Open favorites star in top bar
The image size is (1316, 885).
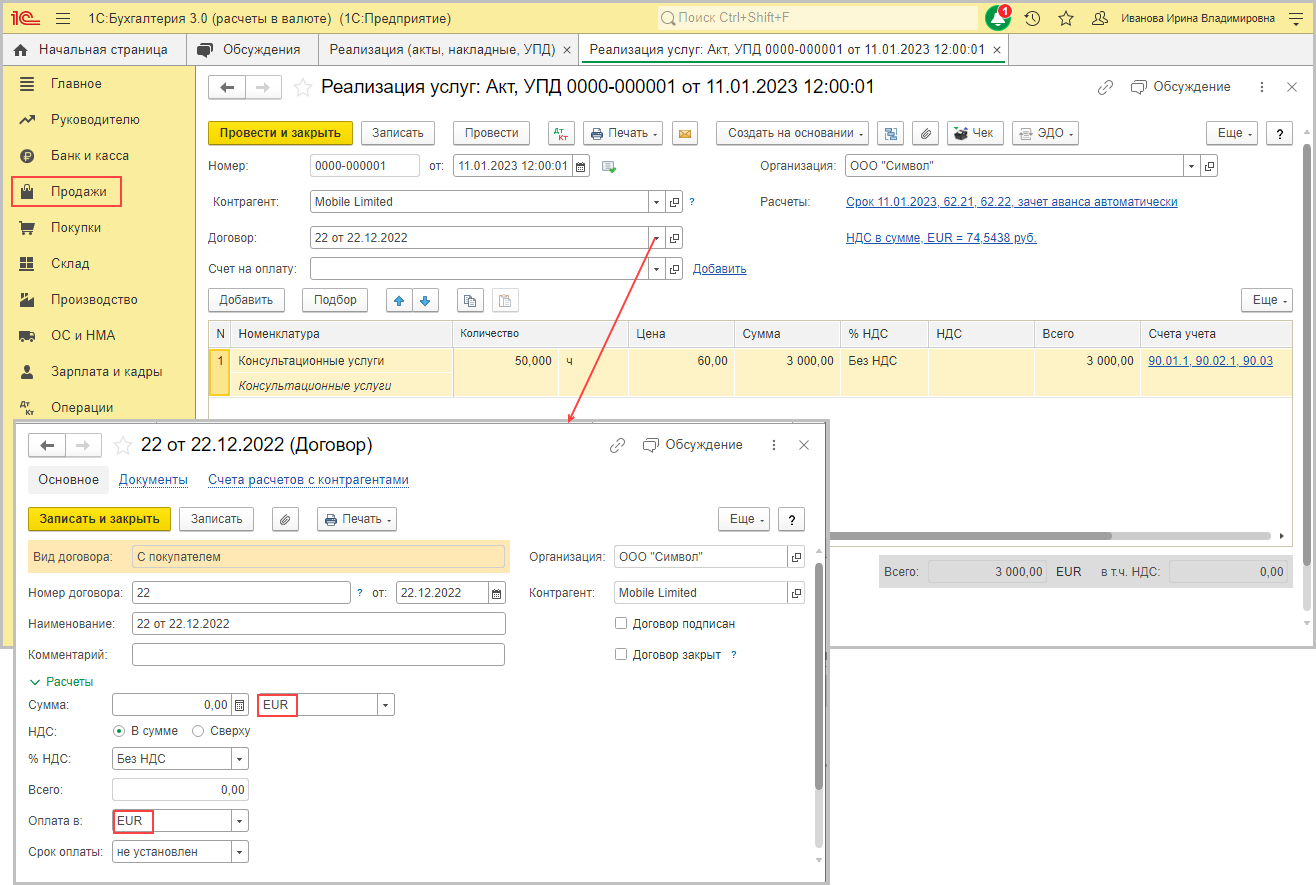pos(1066,18)
